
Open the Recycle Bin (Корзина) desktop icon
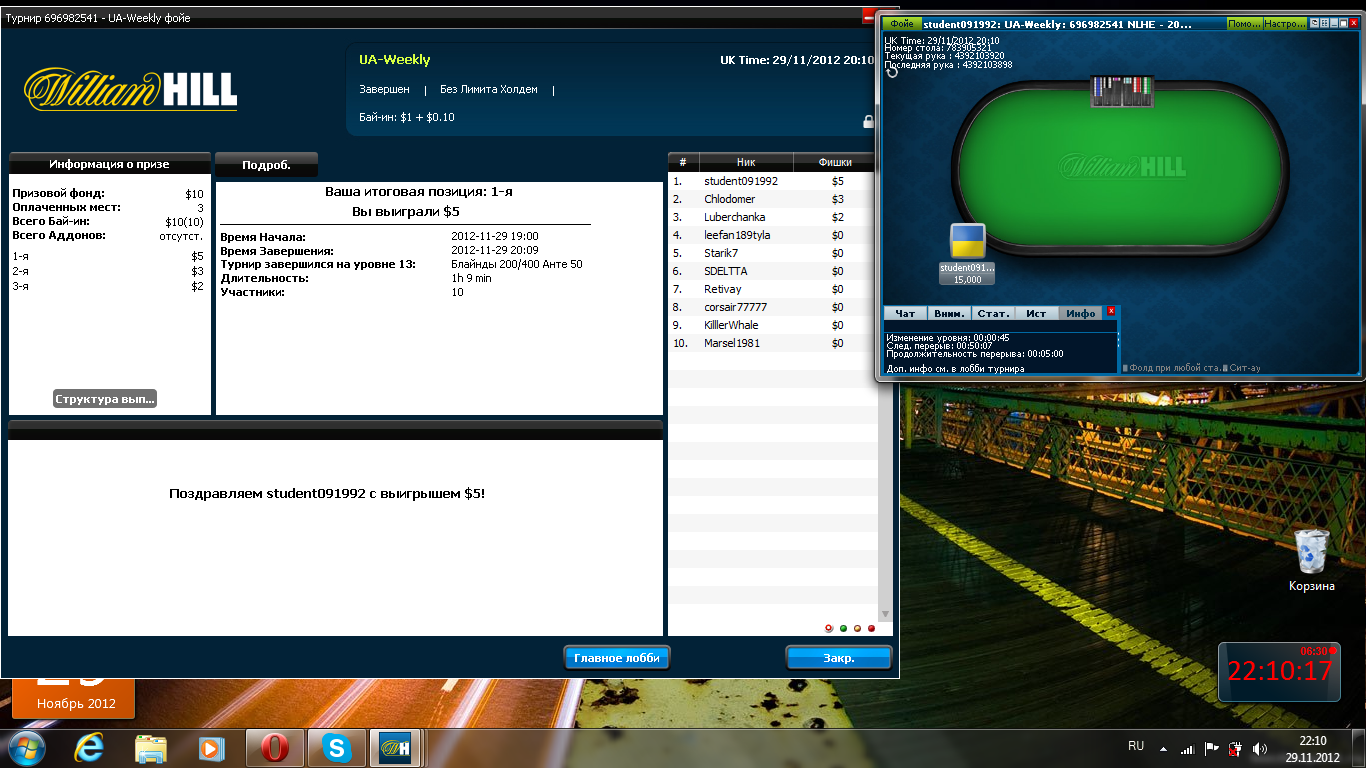click(1311, 560)
